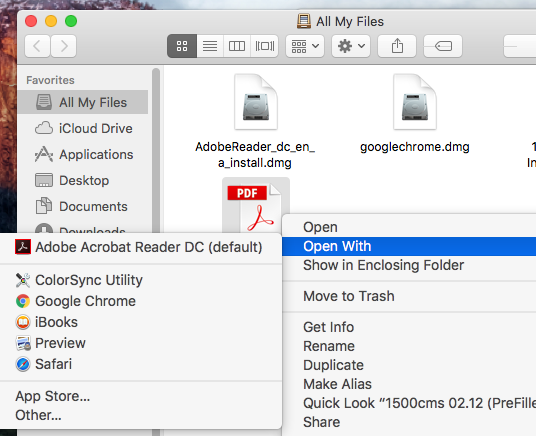Go back with the left arrow button

tap(38, 46)
